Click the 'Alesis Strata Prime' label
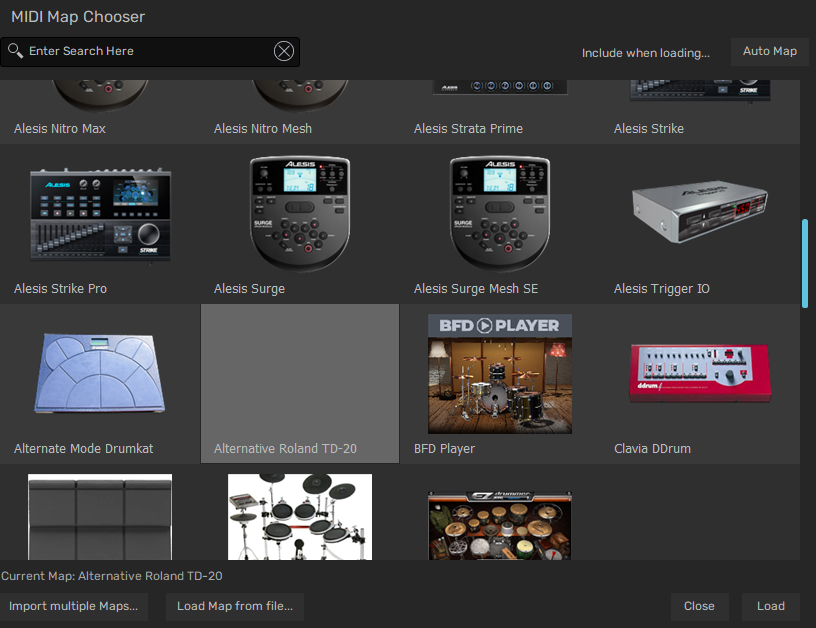 pos(468,129)
